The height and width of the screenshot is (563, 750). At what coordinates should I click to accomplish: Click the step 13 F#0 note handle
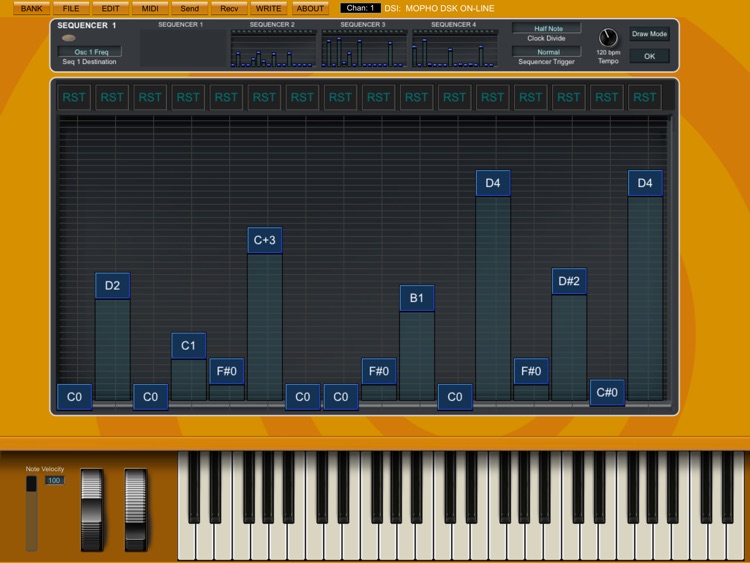[531, 371]
